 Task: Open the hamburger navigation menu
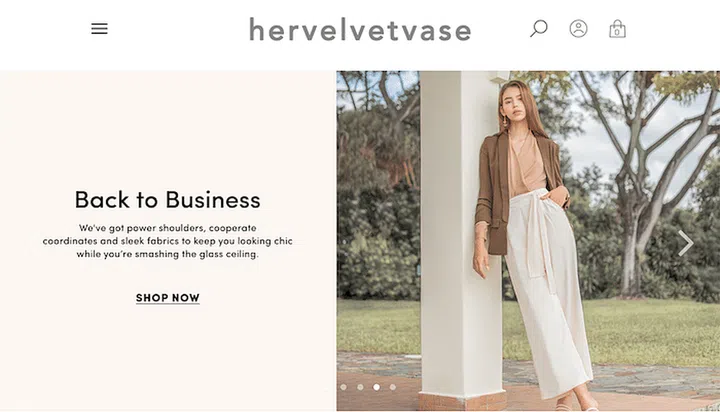(x=99, y=28)
